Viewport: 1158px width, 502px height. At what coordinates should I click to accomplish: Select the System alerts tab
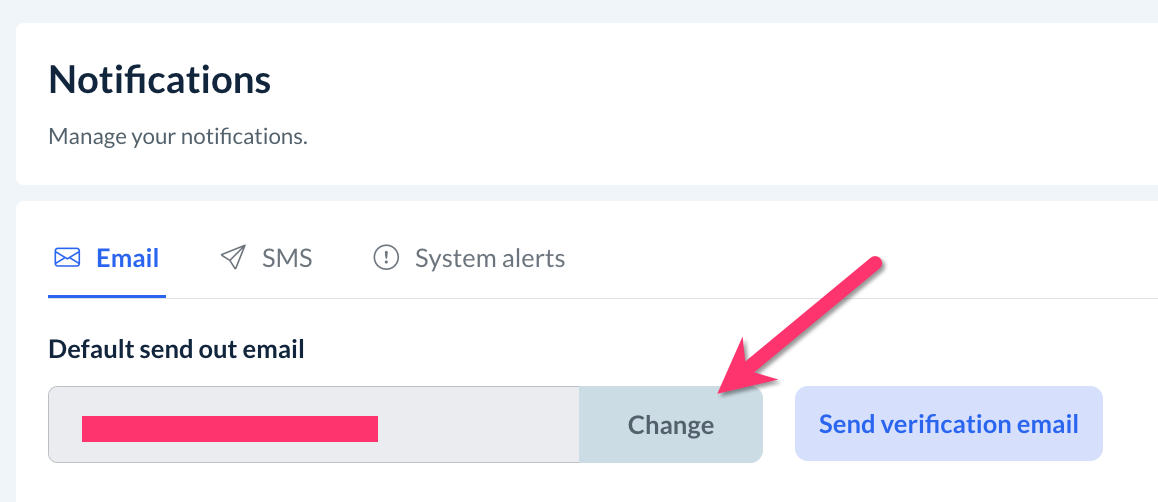click(x=468, y=259)
